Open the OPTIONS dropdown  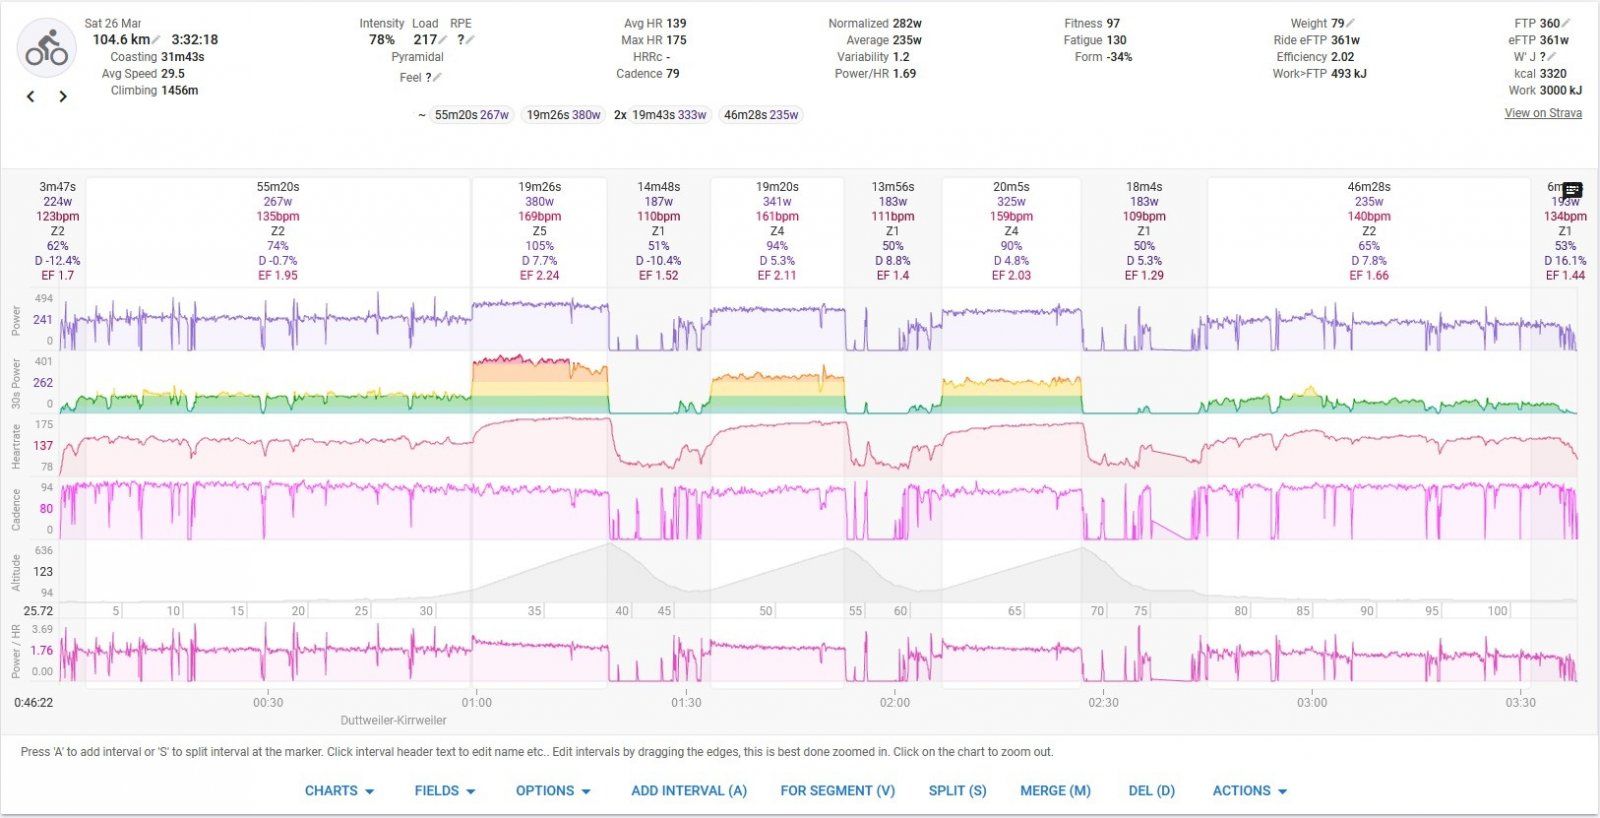[553, 791]
